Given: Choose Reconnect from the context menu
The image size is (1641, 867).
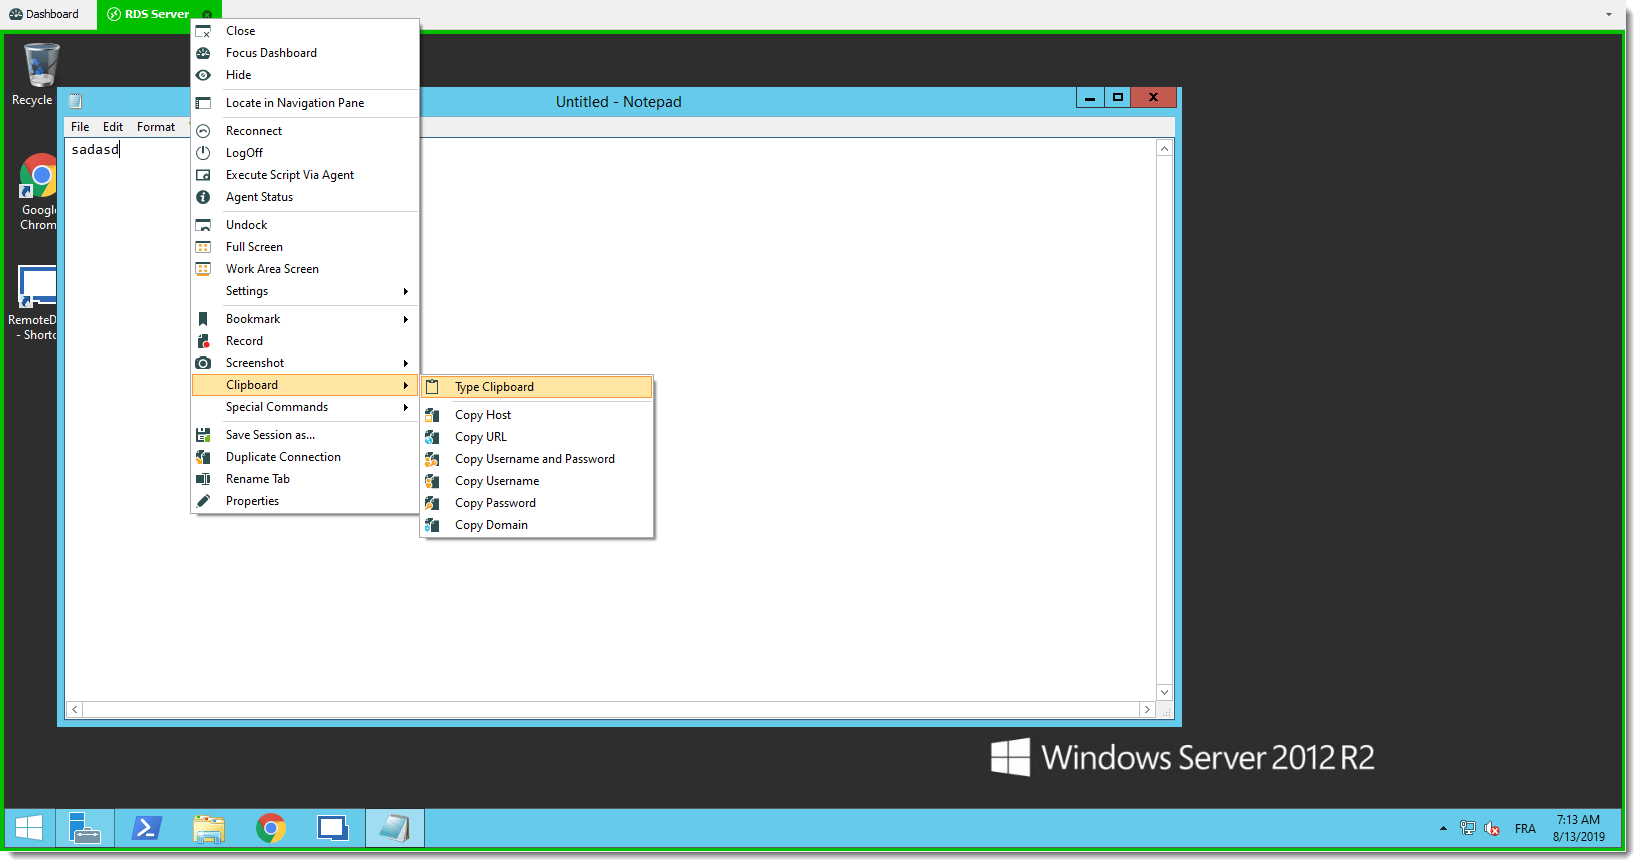Looking at the screenshot, I should 305,131.
